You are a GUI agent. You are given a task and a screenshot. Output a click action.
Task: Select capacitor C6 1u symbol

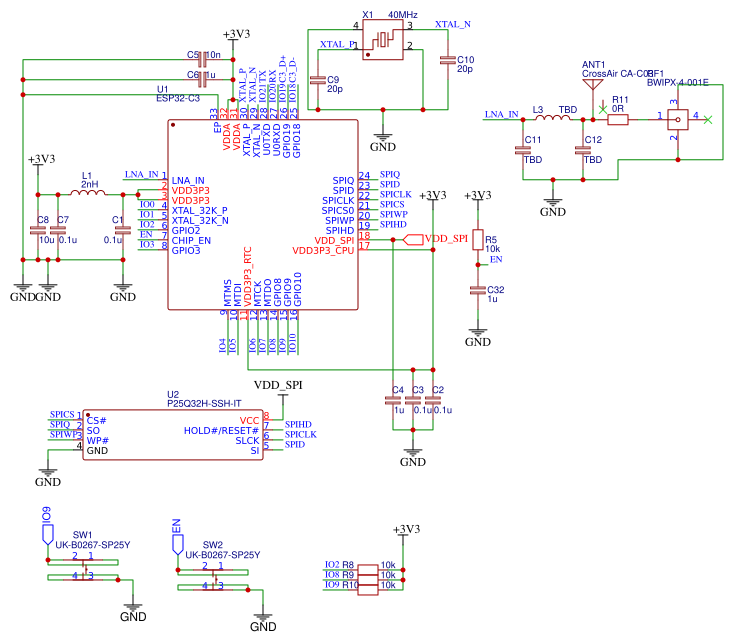203,80
